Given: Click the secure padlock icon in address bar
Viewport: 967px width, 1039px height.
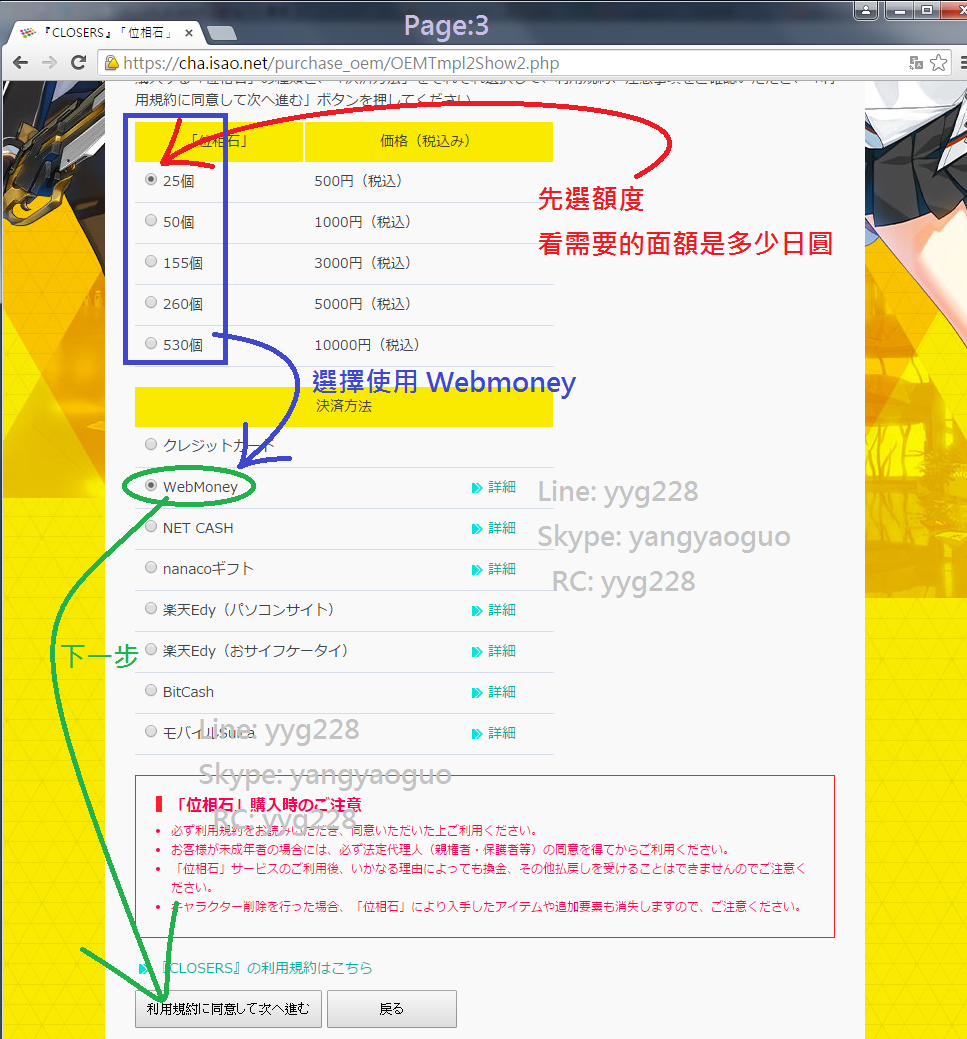Looking at the screenshot, I should [111, 63].
